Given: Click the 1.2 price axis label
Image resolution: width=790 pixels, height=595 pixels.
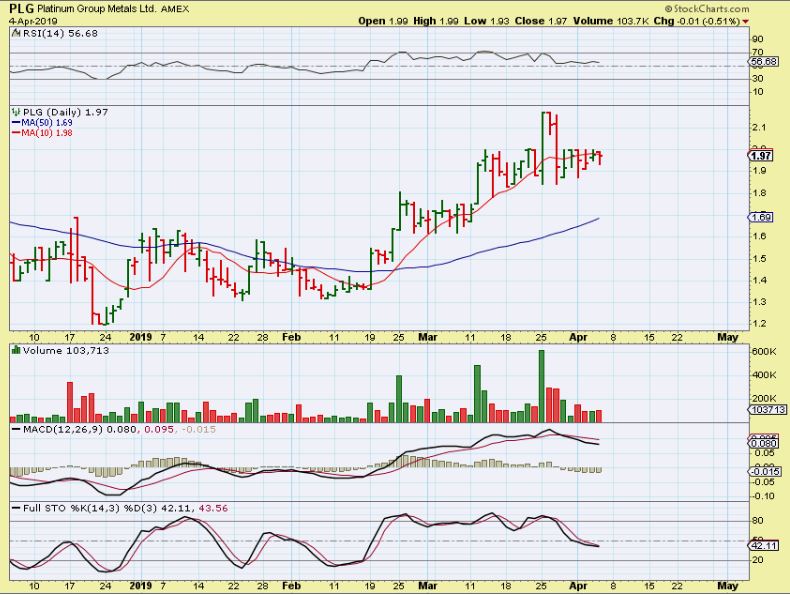Looking at the screenshot, I should (759, 323).
